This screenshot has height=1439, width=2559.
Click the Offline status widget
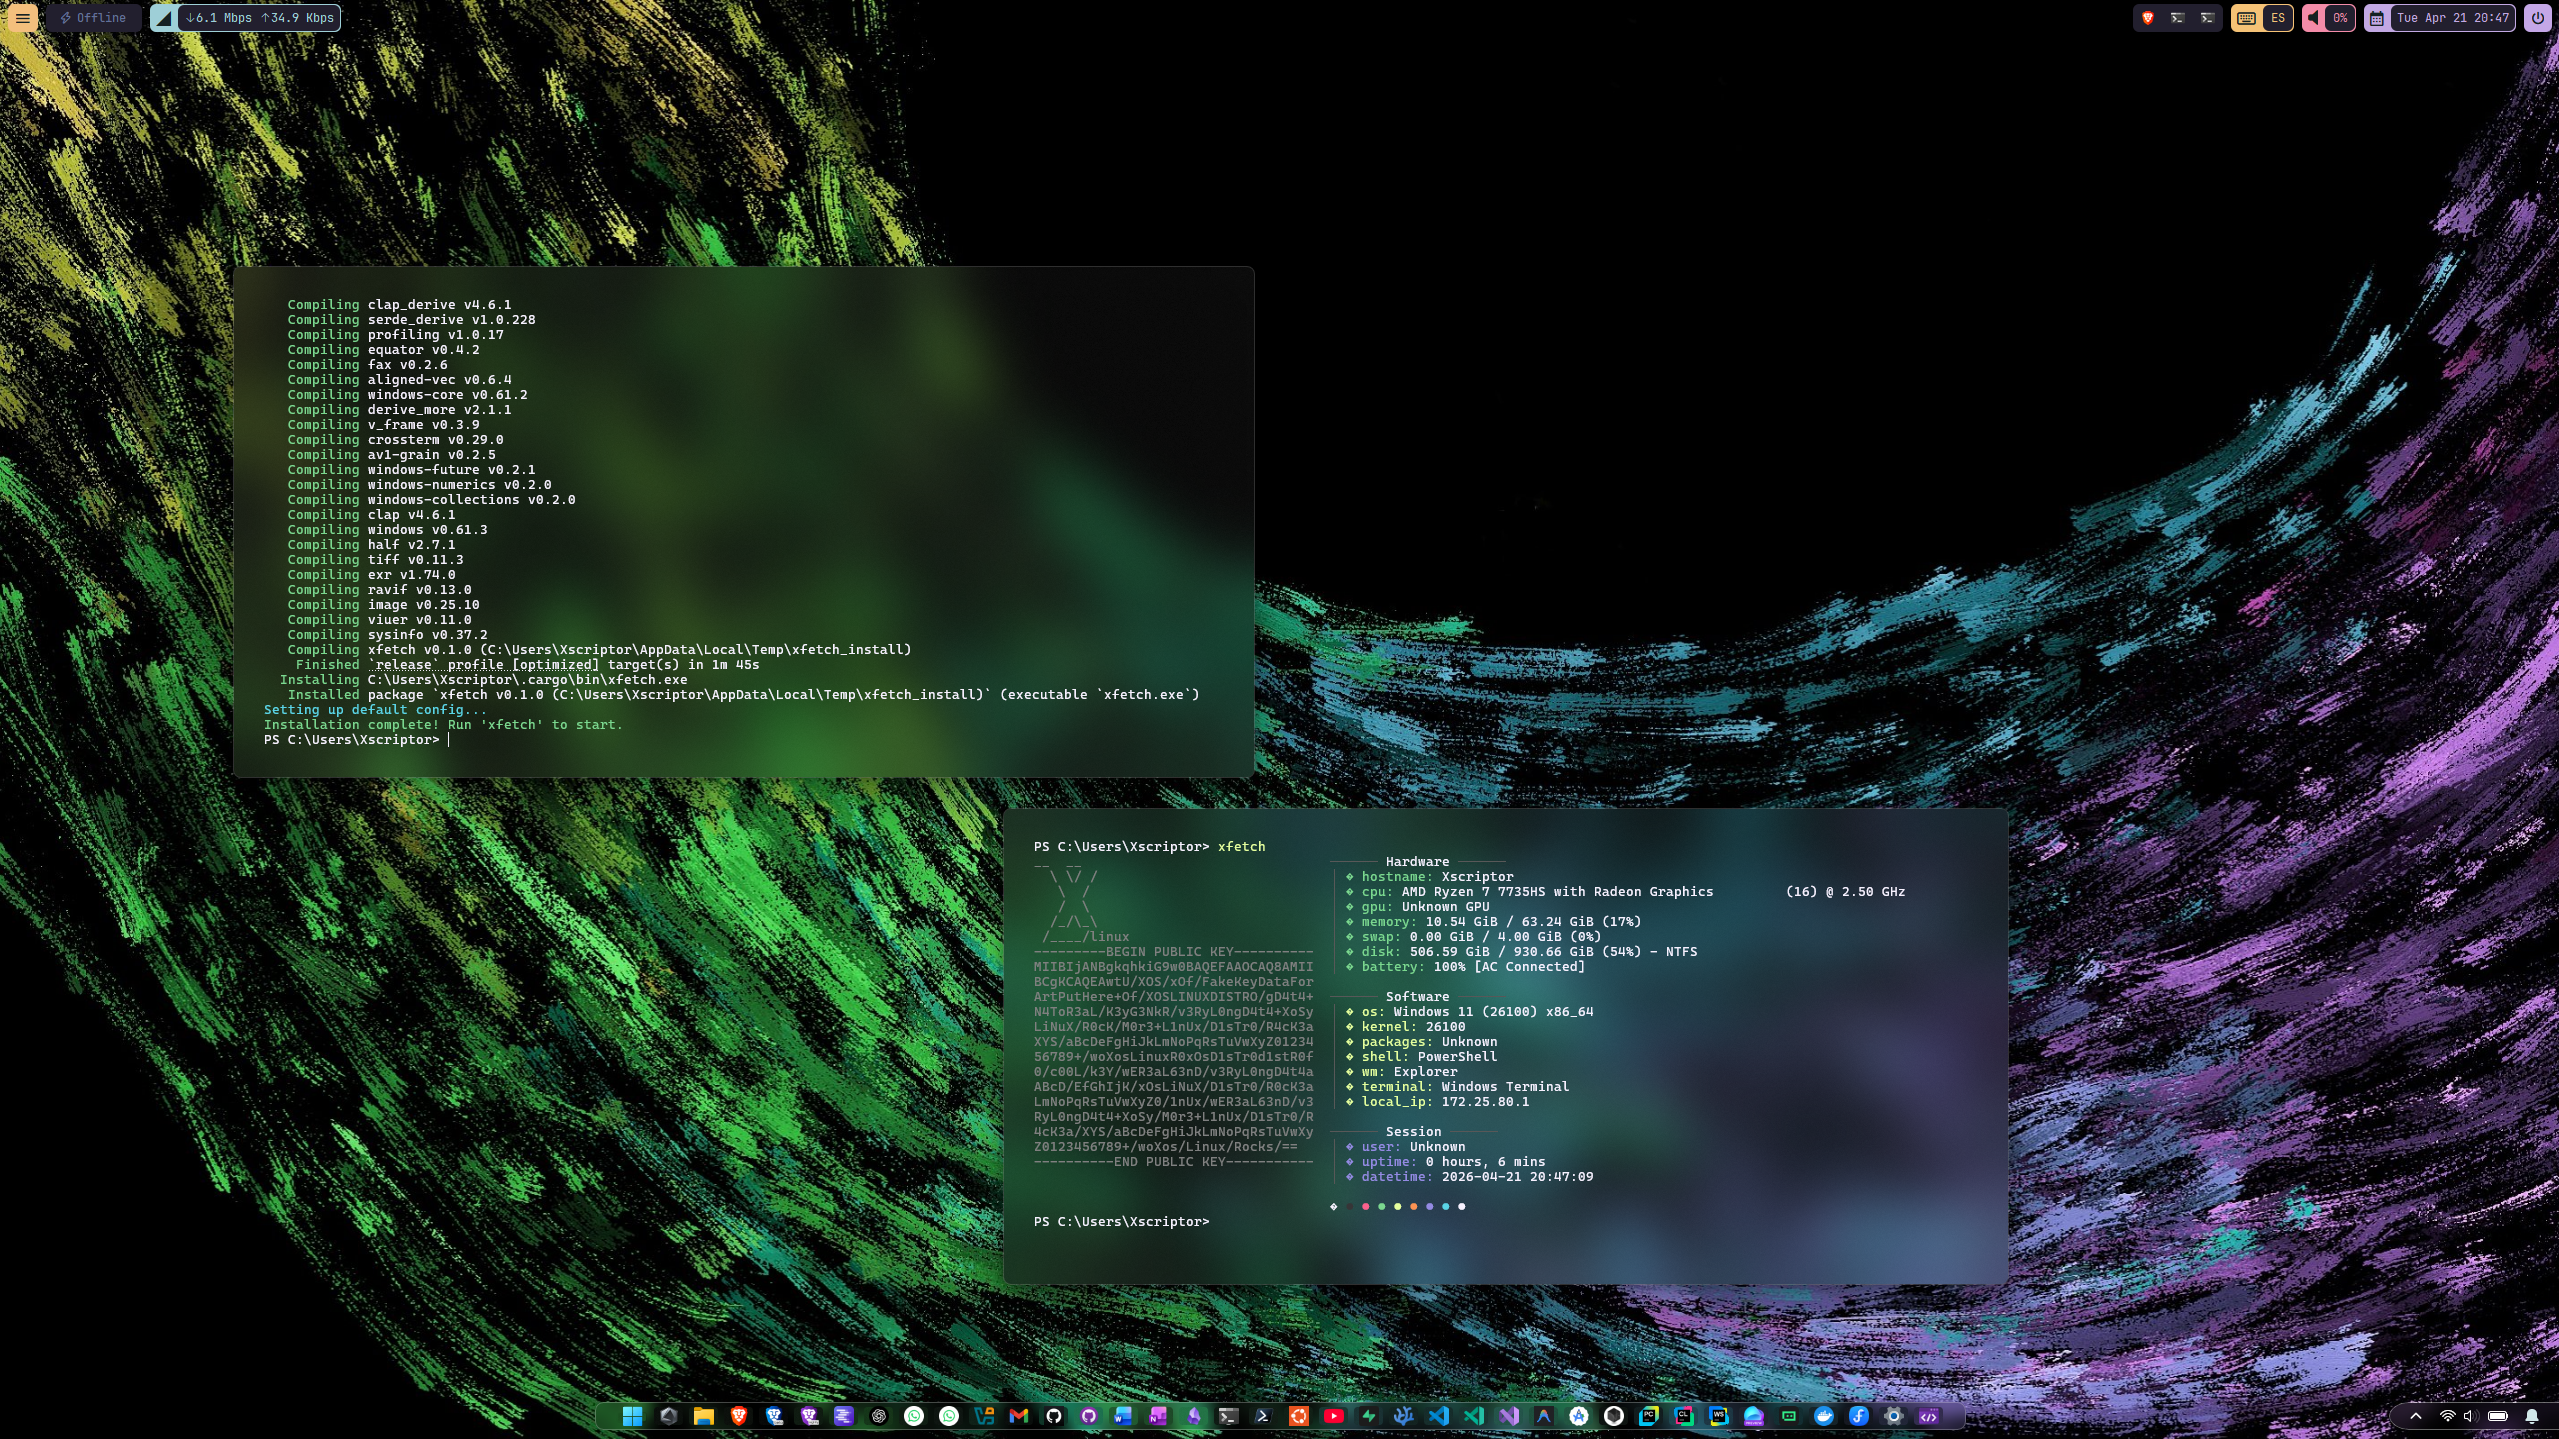click(93, 18)
